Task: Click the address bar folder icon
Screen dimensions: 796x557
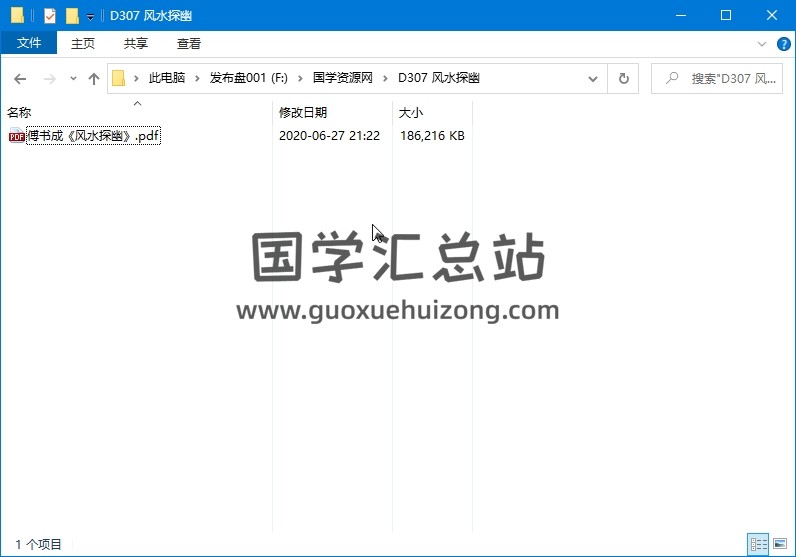Action: click(118, 78)
